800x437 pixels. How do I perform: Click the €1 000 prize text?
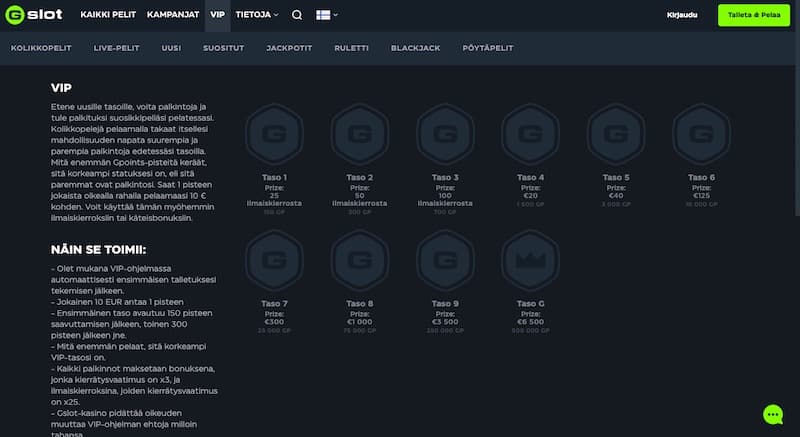point(360,322)
